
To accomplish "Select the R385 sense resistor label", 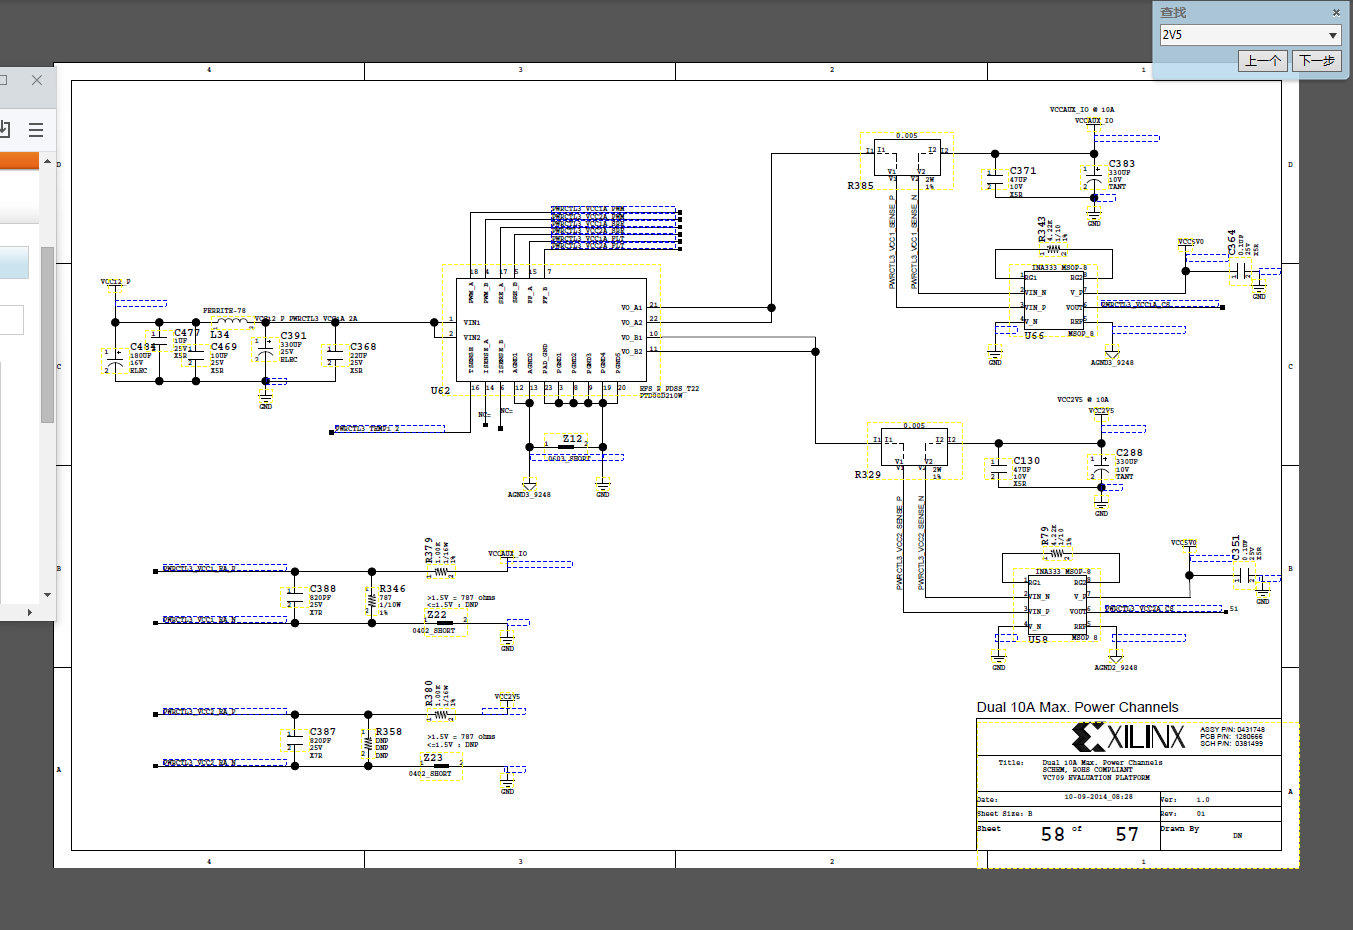I will point(860,186).
